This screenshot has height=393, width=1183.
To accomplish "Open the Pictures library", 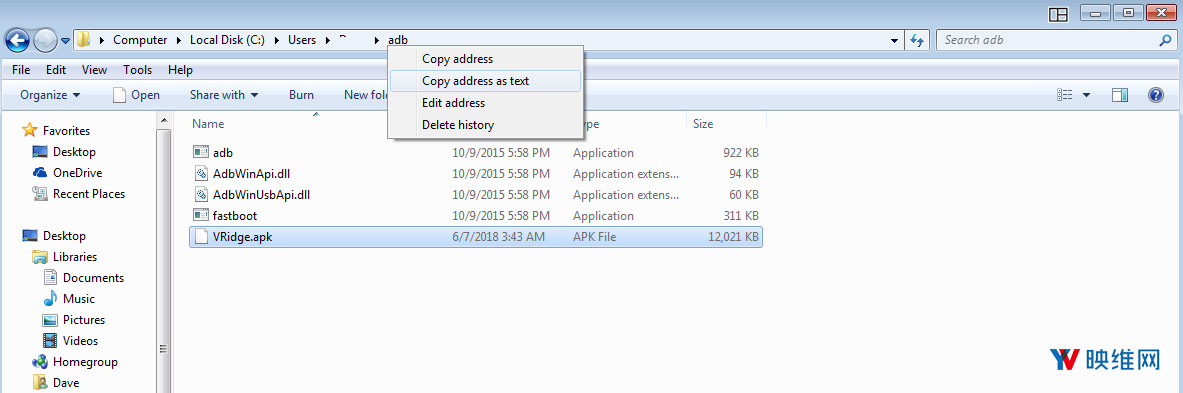I will coord(84,320).
